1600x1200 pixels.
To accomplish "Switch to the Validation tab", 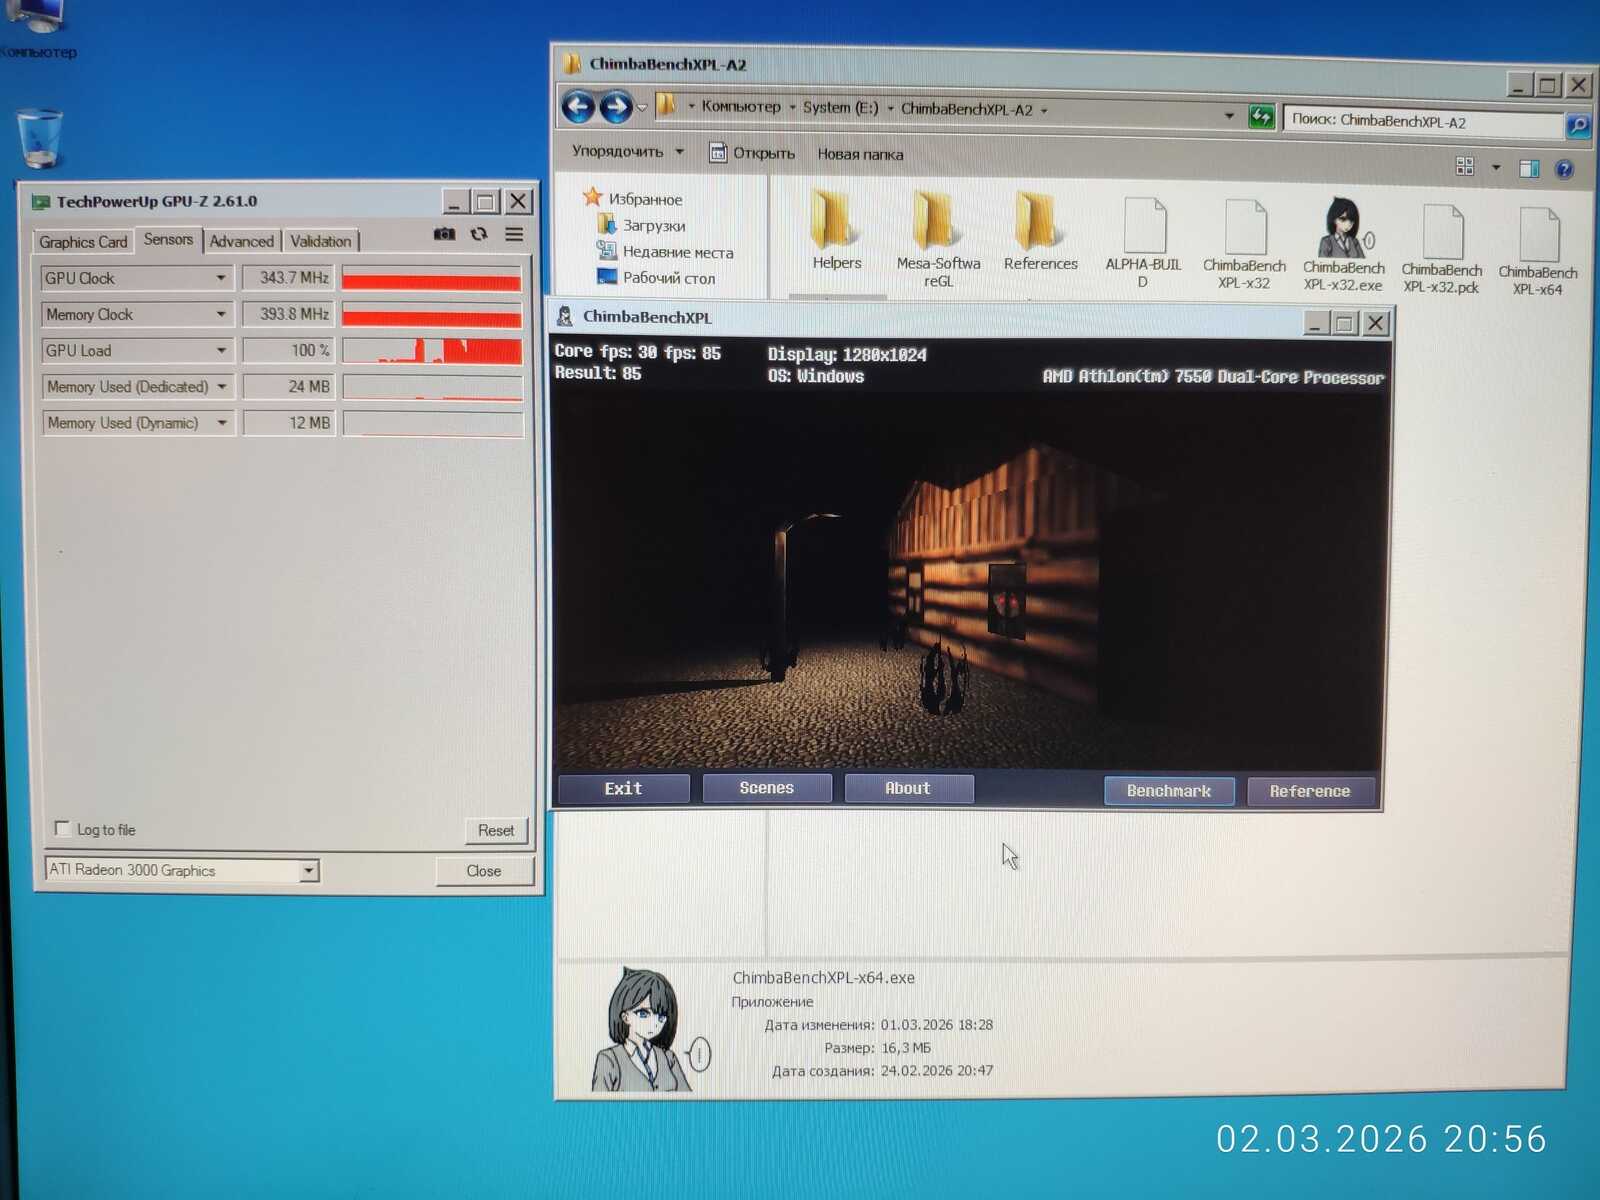I will pos(321,241).
